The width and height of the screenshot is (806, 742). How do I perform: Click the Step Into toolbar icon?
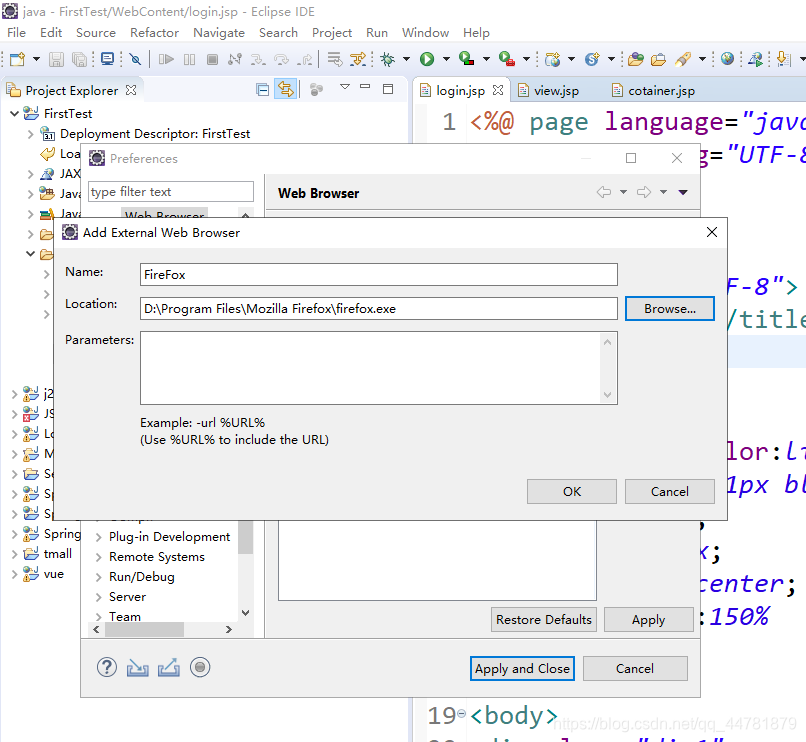[x=258, y=59]
